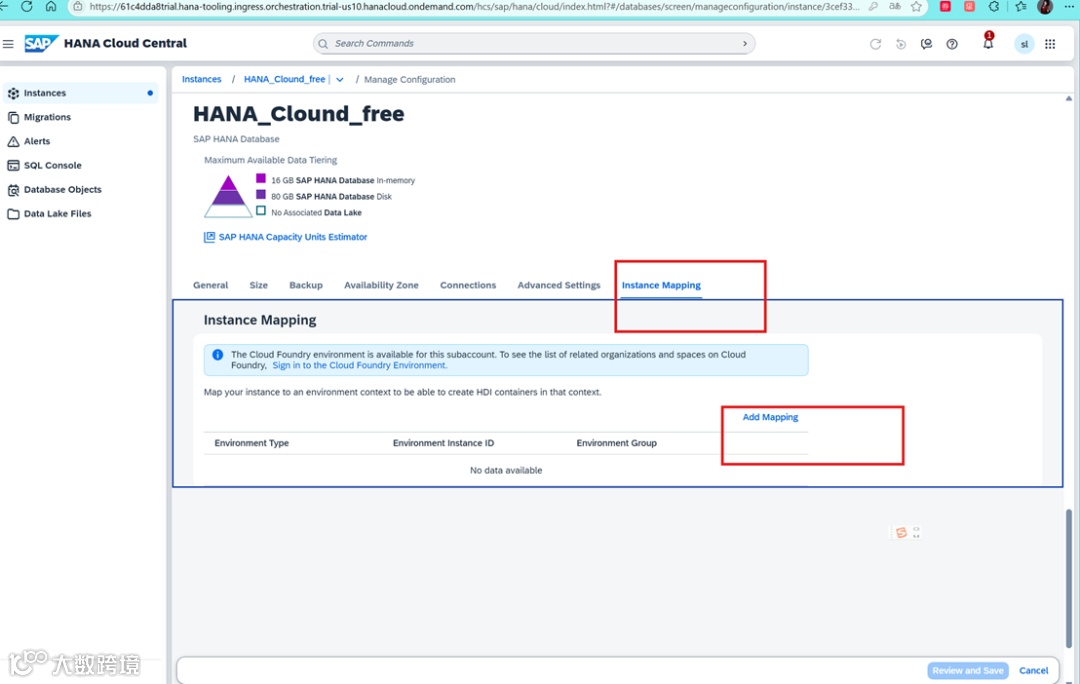Go to Alerts in the sidebar
This screenshot has height=684, width=1080.
click(37, 141)
